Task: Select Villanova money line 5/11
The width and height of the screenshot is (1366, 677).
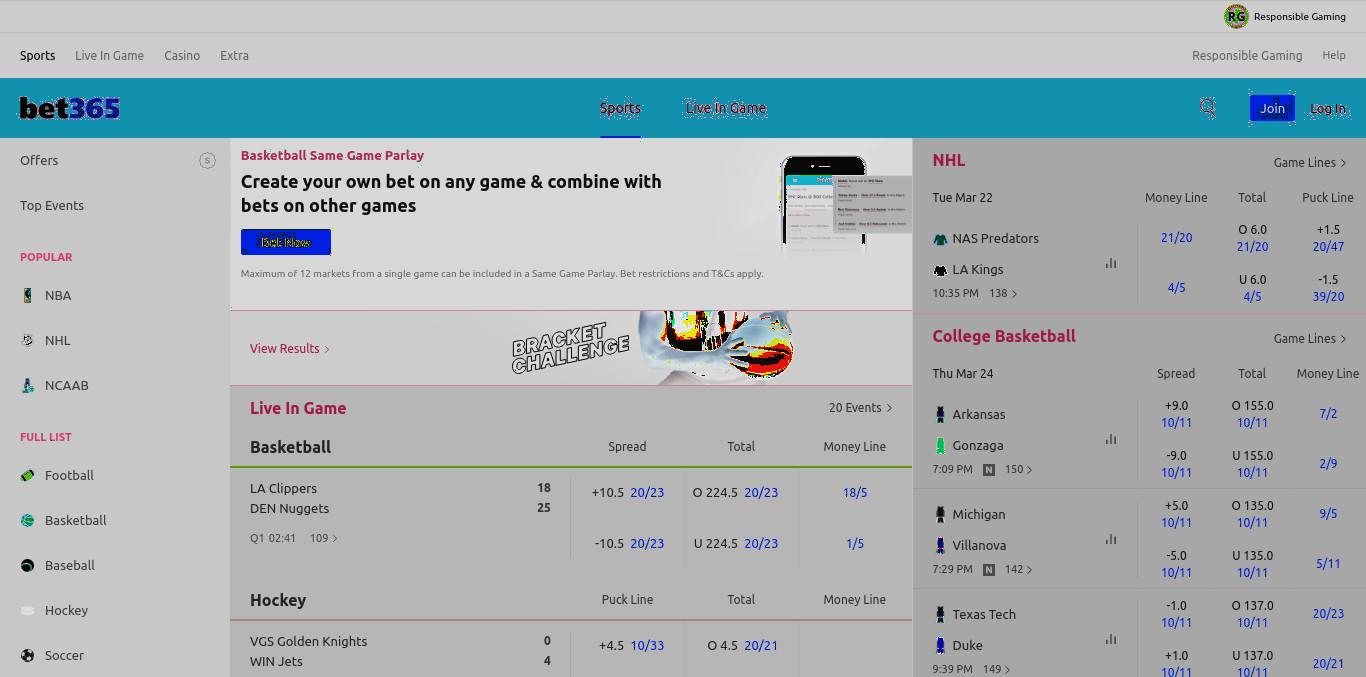Action: [1328, 563]
